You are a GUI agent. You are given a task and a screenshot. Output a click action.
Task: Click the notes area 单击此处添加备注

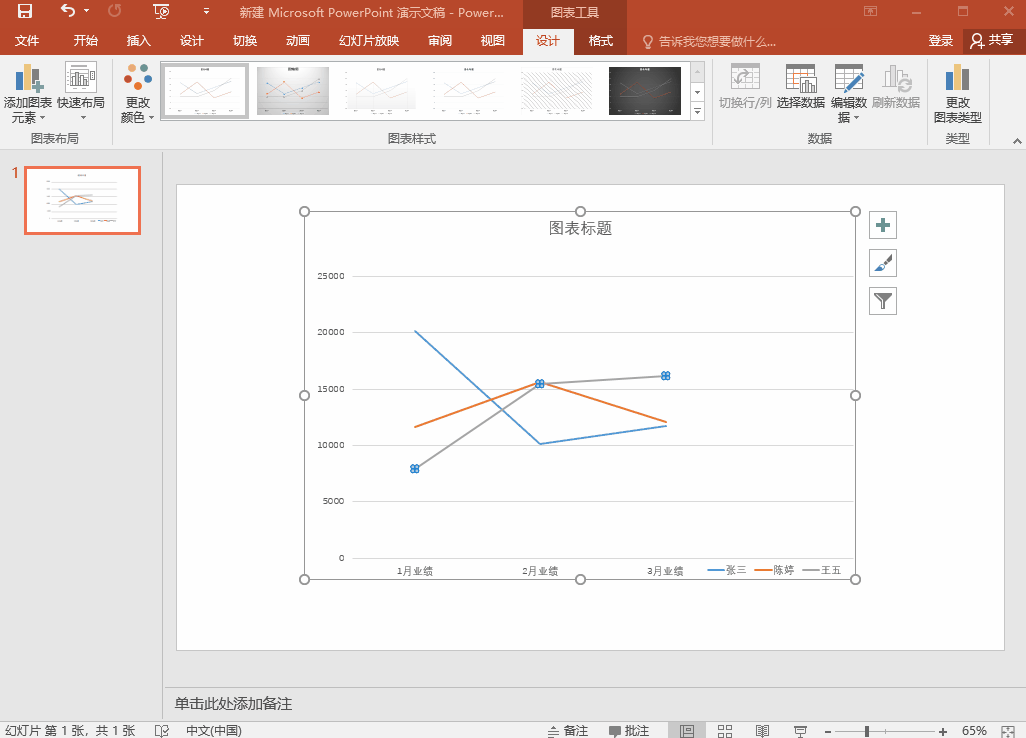coord(233,703)
